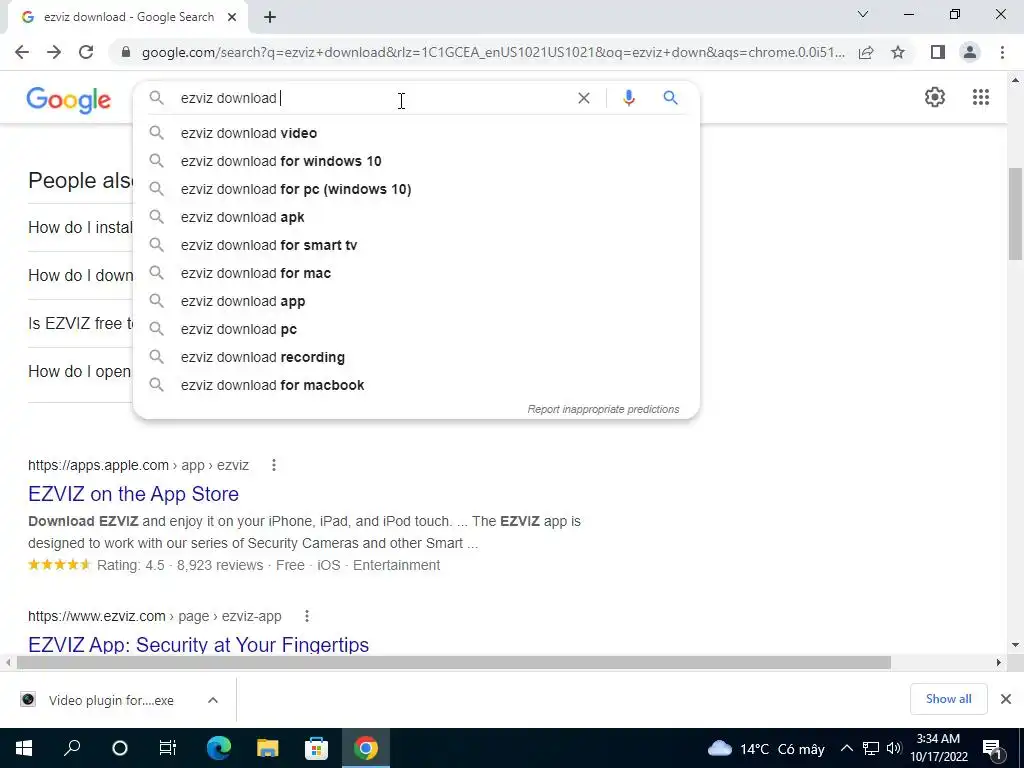Select suggestion ezviz download for pc (windows 10)
Viewport: 1024px width, 768px height.
tap(417, 189)
